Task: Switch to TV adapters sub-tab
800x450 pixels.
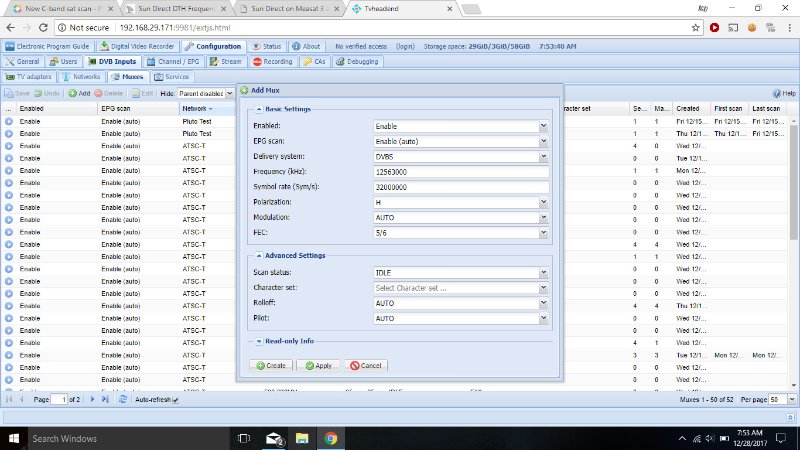Action: click(x=29, y=77)
